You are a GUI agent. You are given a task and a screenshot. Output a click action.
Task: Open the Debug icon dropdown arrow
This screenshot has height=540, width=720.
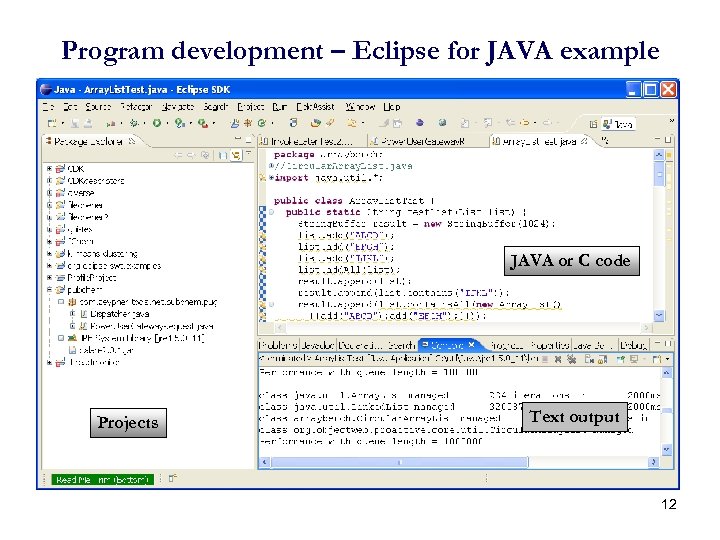click(144, 124)
